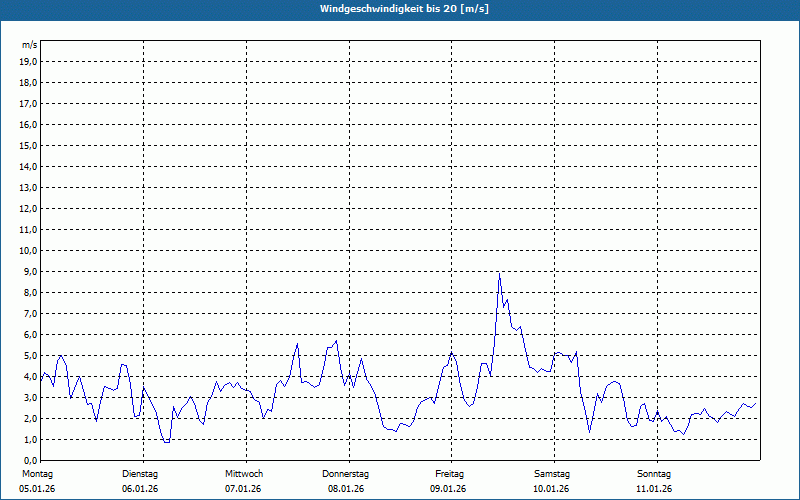Image resolution: width=800 pixels, height=500 pixels.
Task: Select the date label 08.01.26
Action: (346, 489)
